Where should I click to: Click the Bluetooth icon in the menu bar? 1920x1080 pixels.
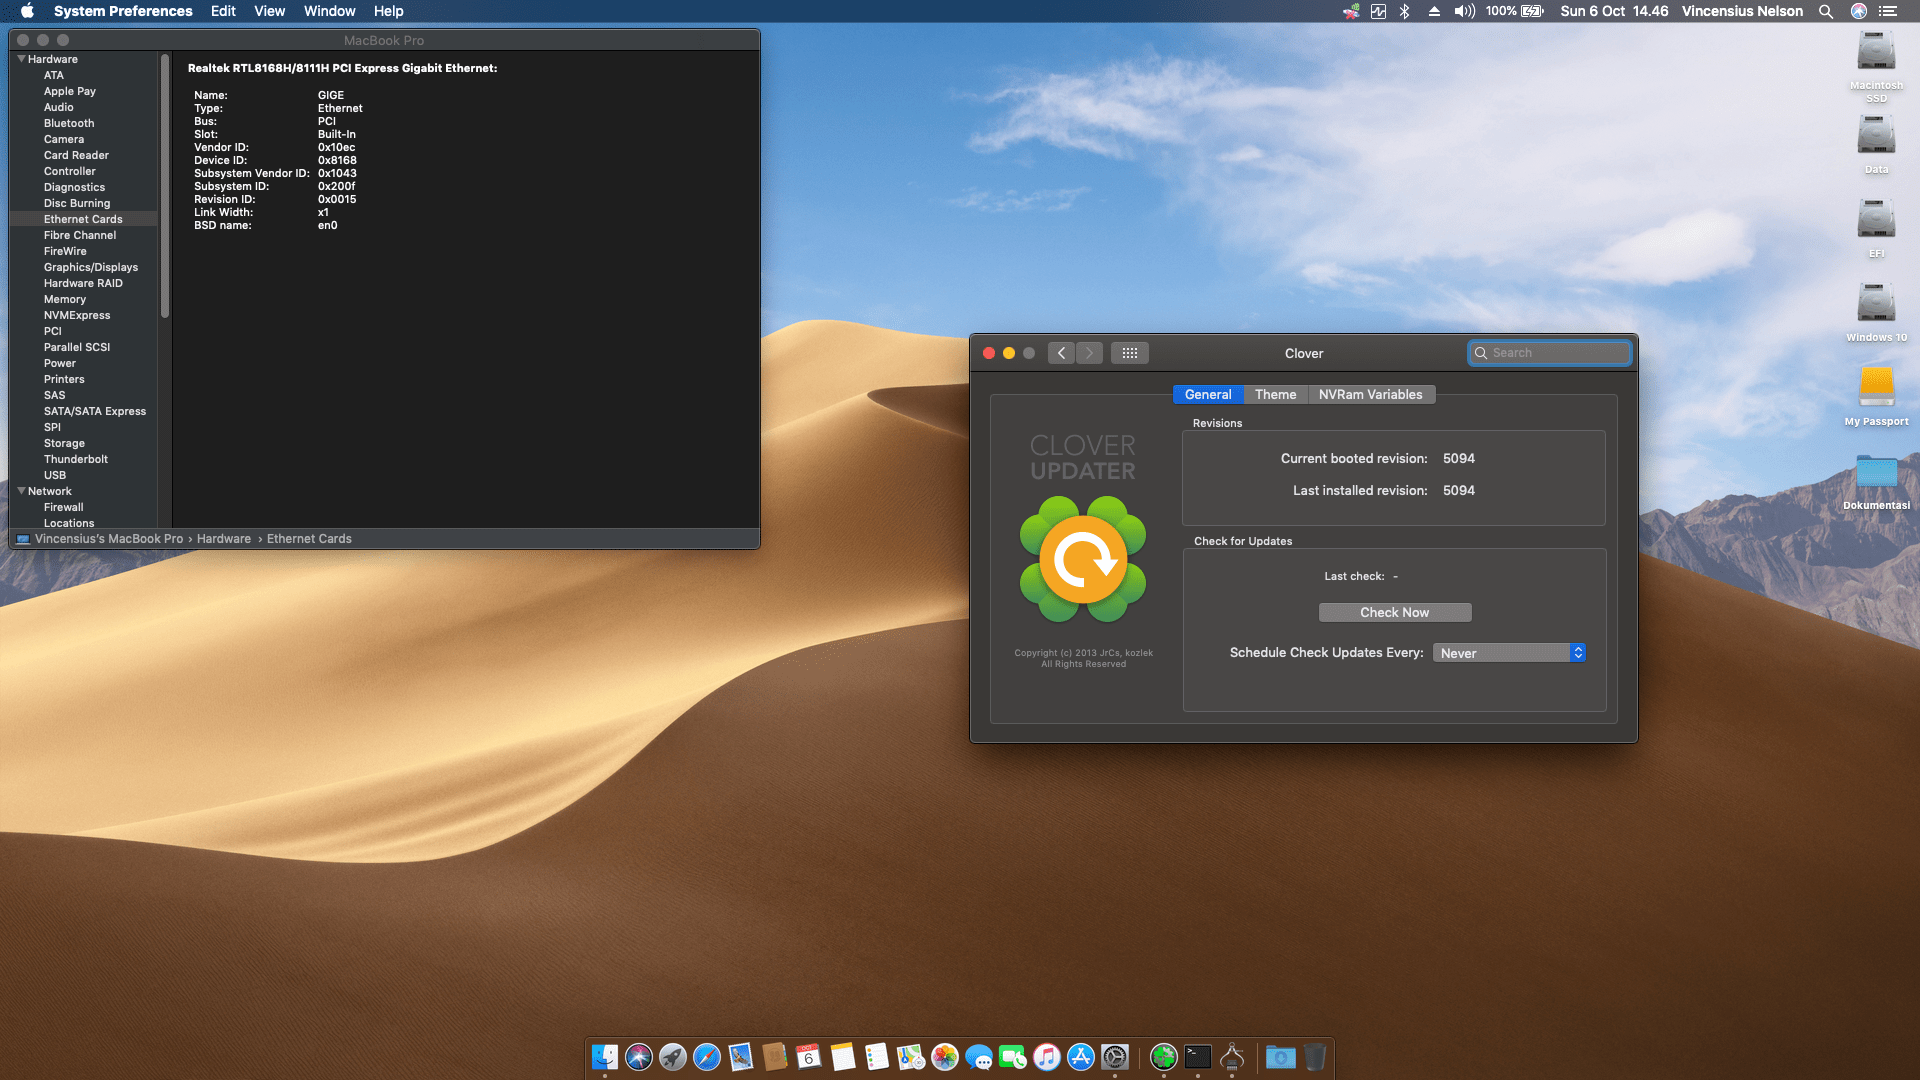pos(1406,11)
